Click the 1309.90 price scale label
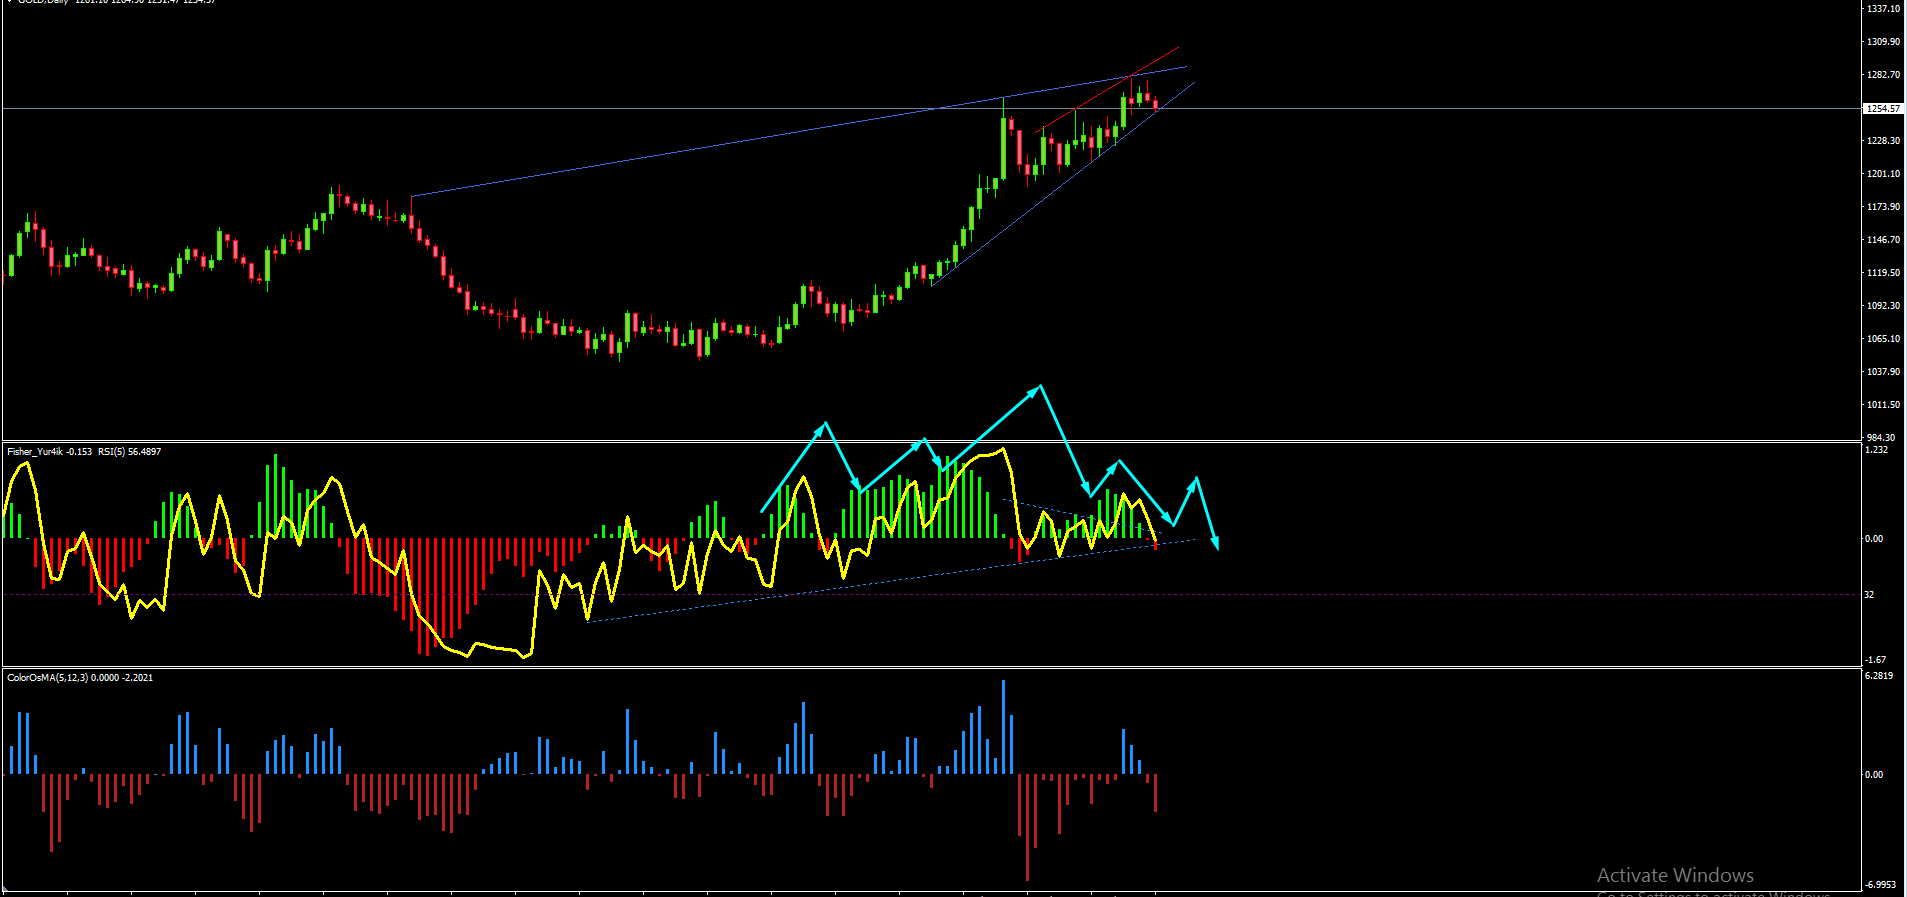Screen dimensions: 1907x897 coord(1883,42)
